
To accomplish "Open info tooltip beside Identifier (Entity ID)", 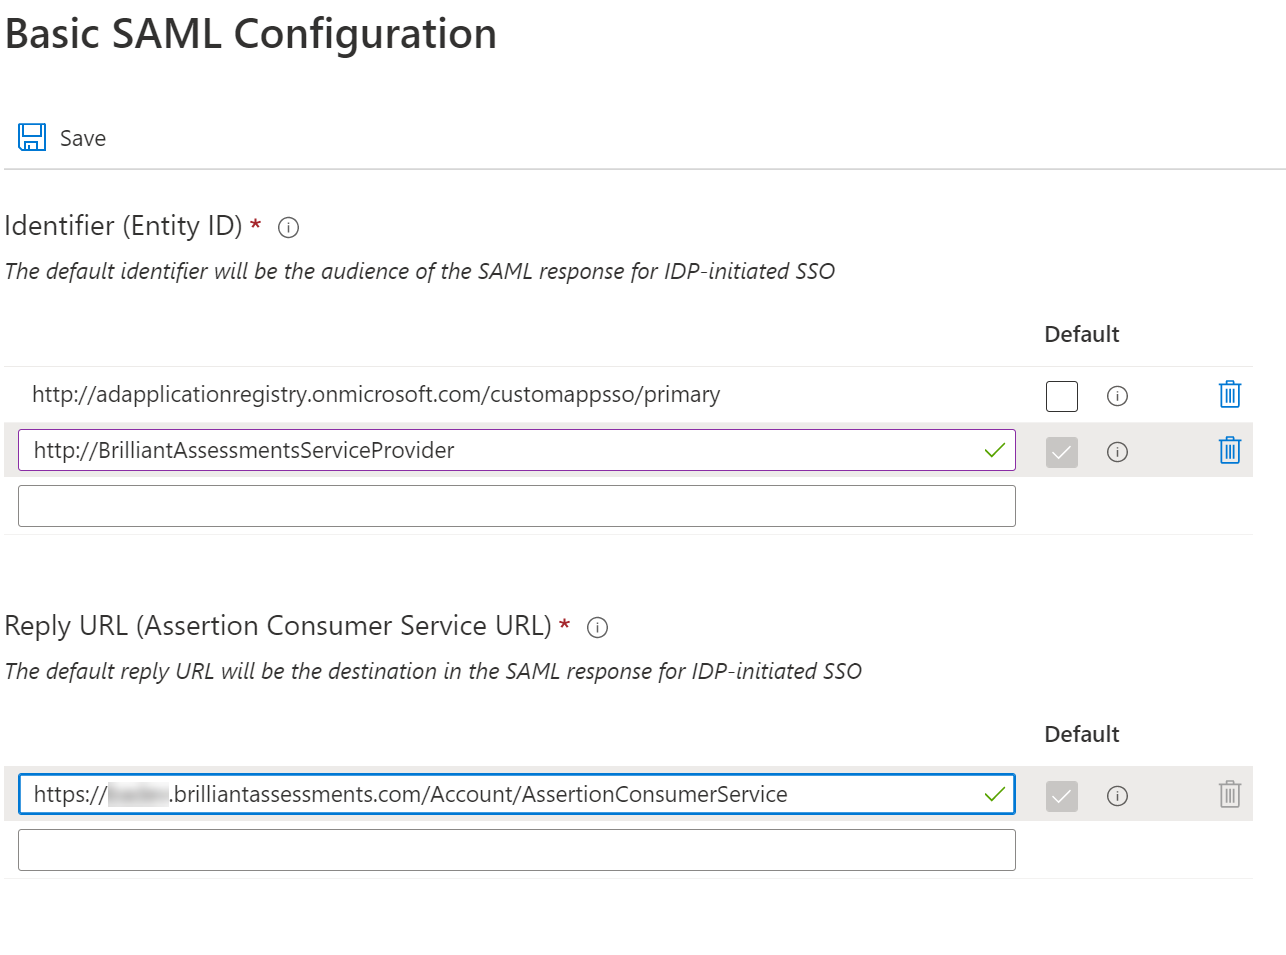I will point(288,227).
